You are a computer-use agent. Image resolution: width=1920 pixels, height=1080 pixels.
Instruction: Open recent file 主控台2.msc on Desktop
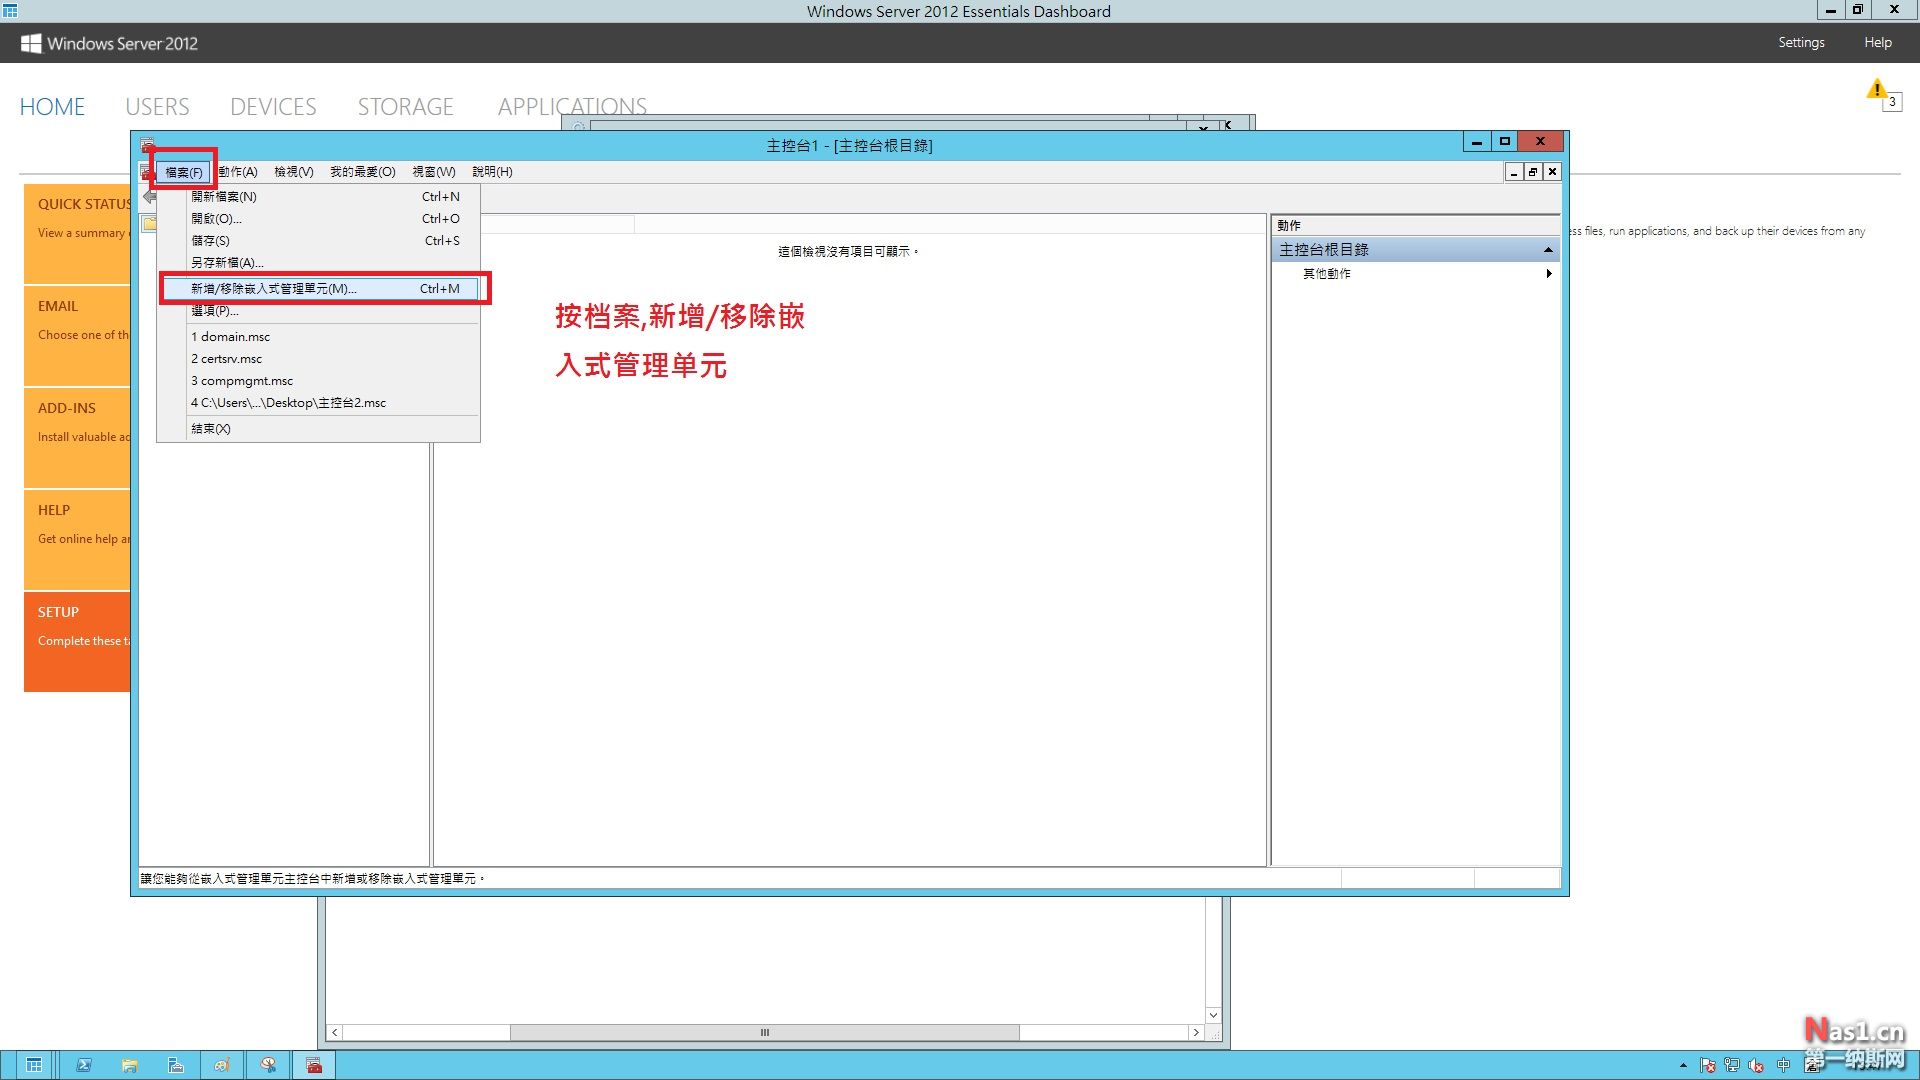[319, 403]
